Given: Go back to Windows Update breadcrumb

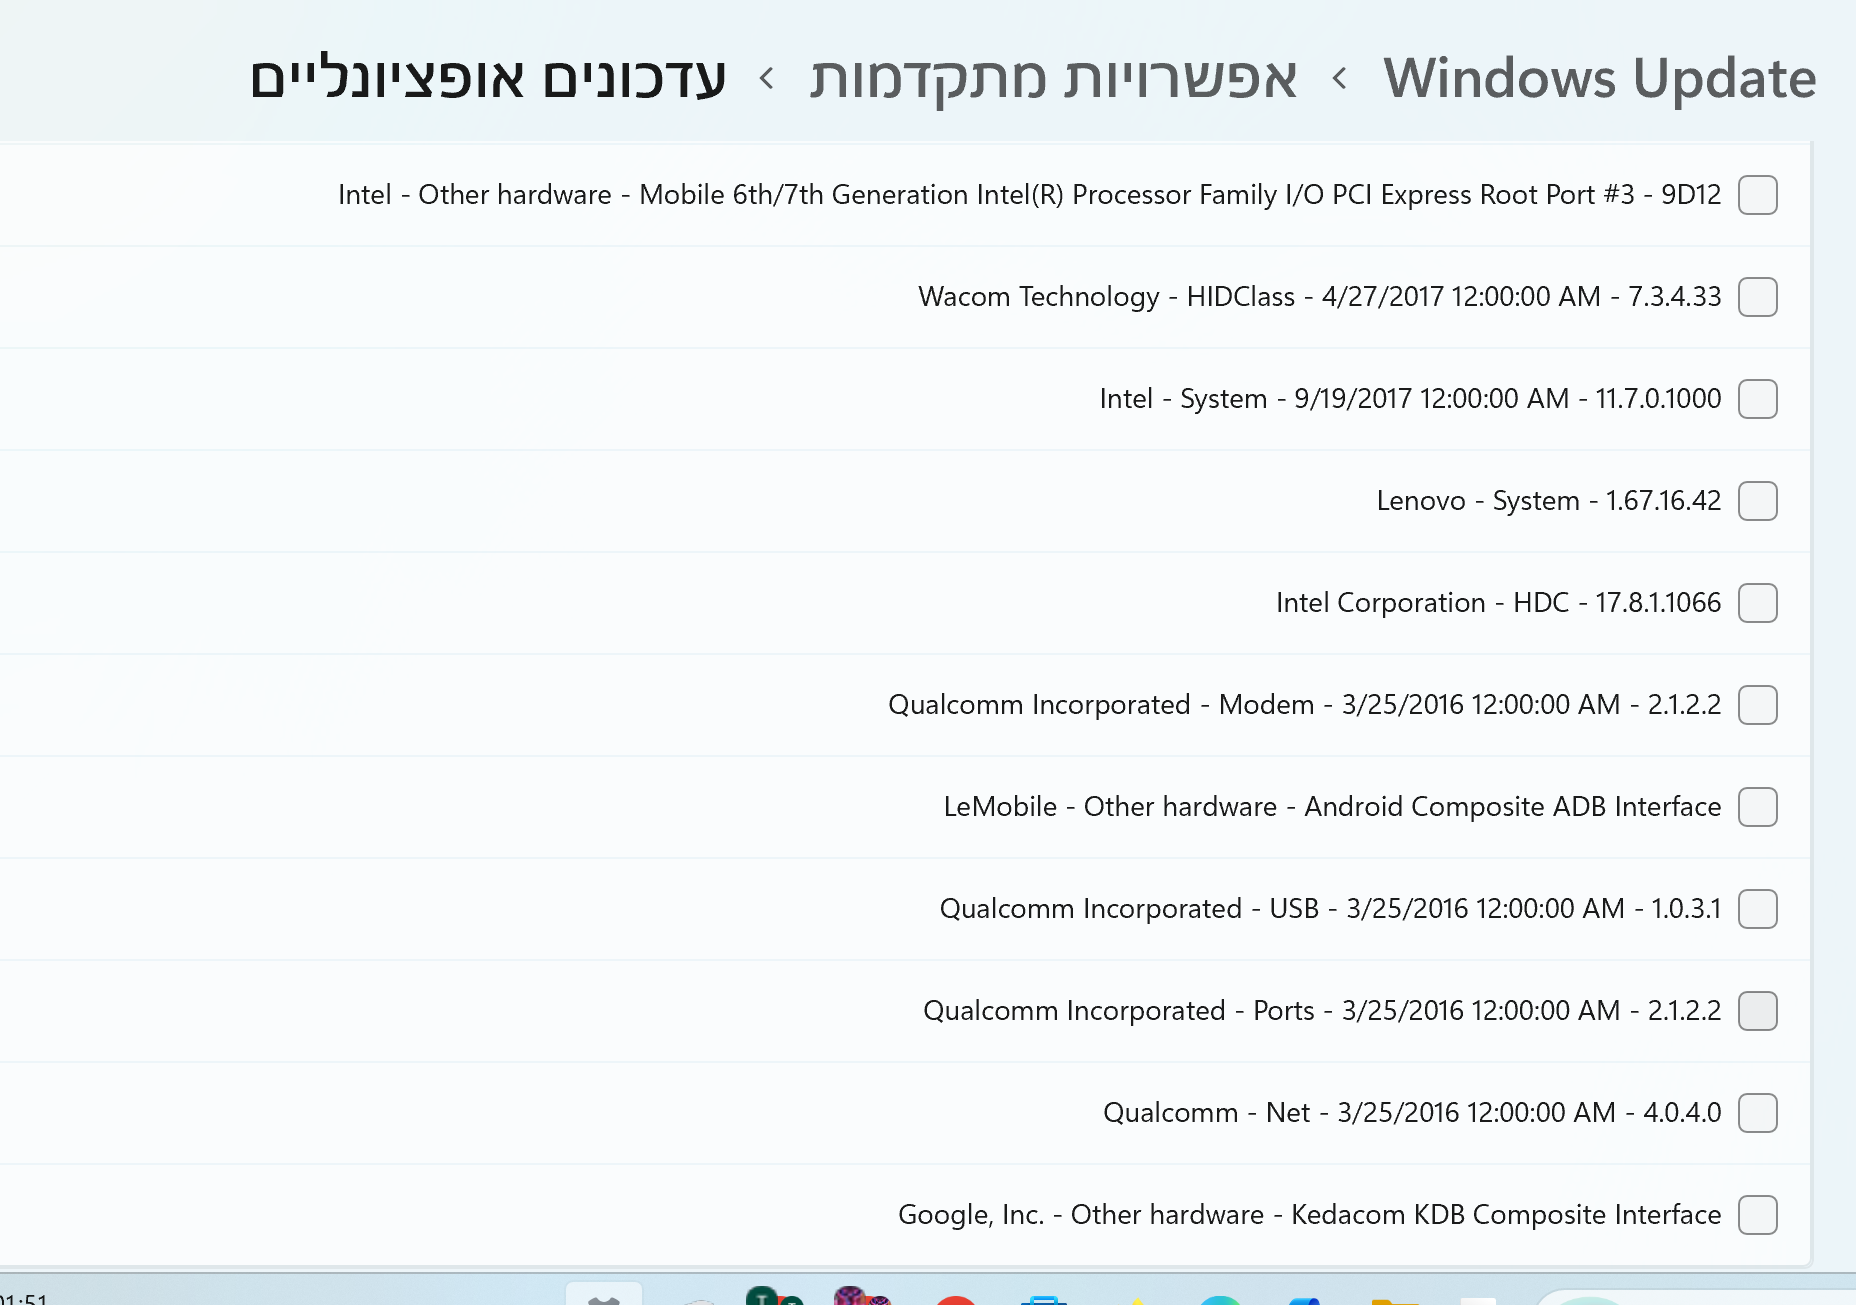Looking at the screenshot, I should pos(1599,78).
